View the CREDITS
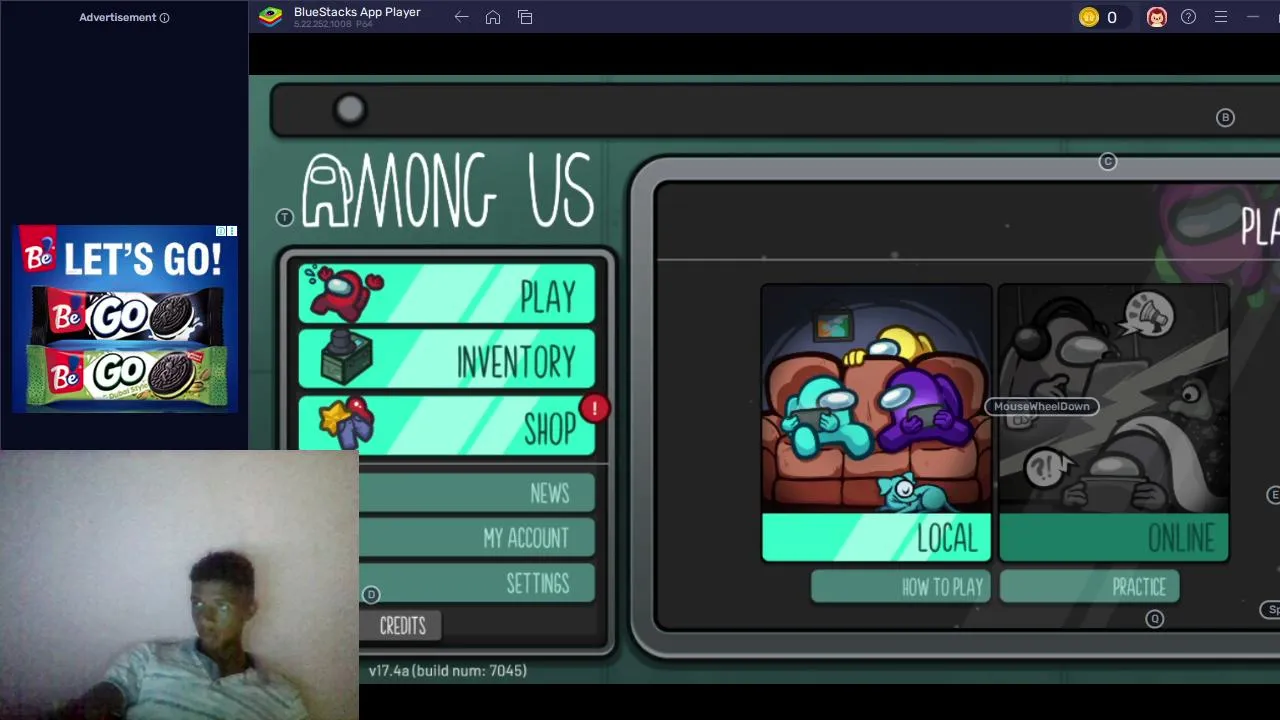The height and width of the screenshot is (720, 1280). (403, 626)
